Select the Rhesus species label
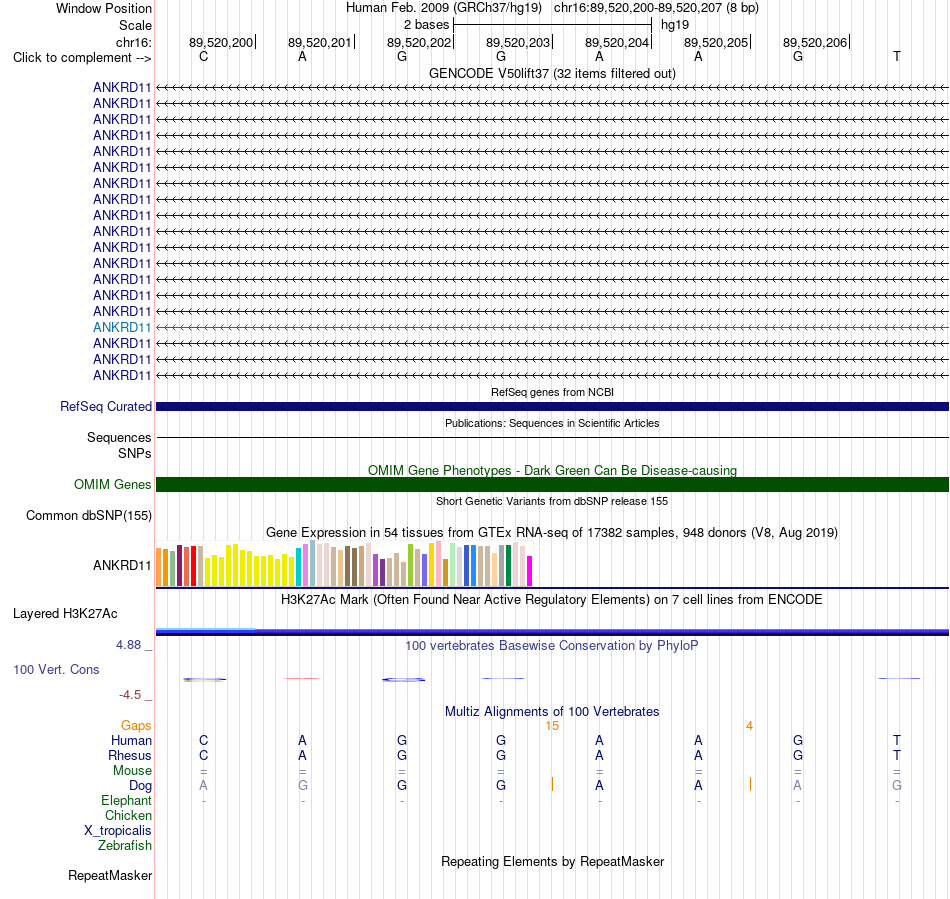The width and height of the screenshot is (950, 899). (130, 755)
